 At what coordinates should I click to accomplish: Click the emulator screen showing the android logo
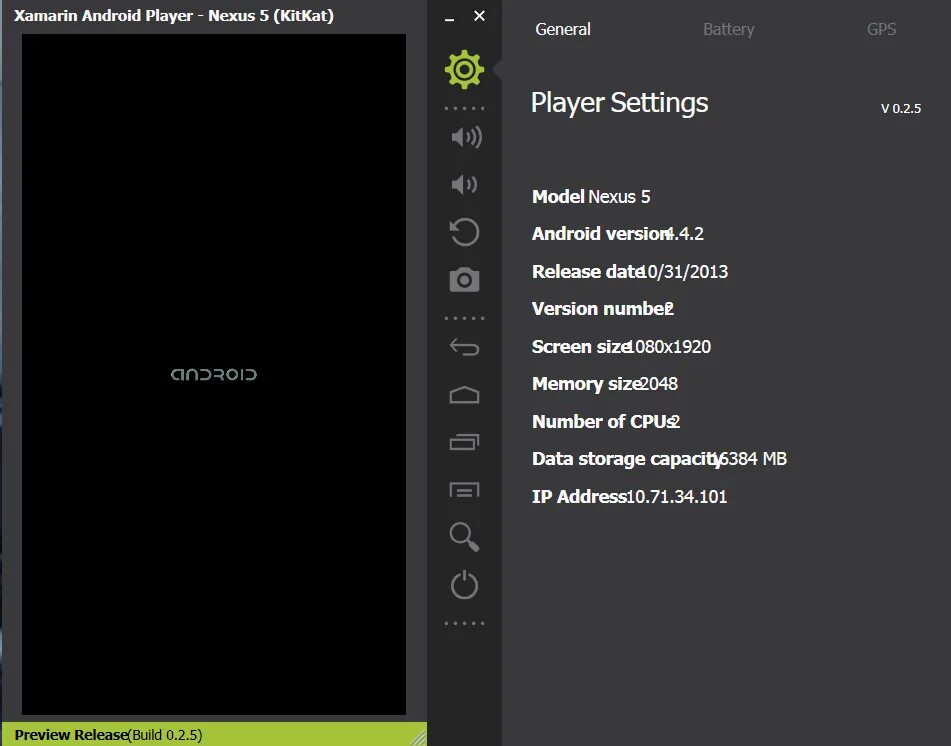pyautogui.click(x=213, y=374)
